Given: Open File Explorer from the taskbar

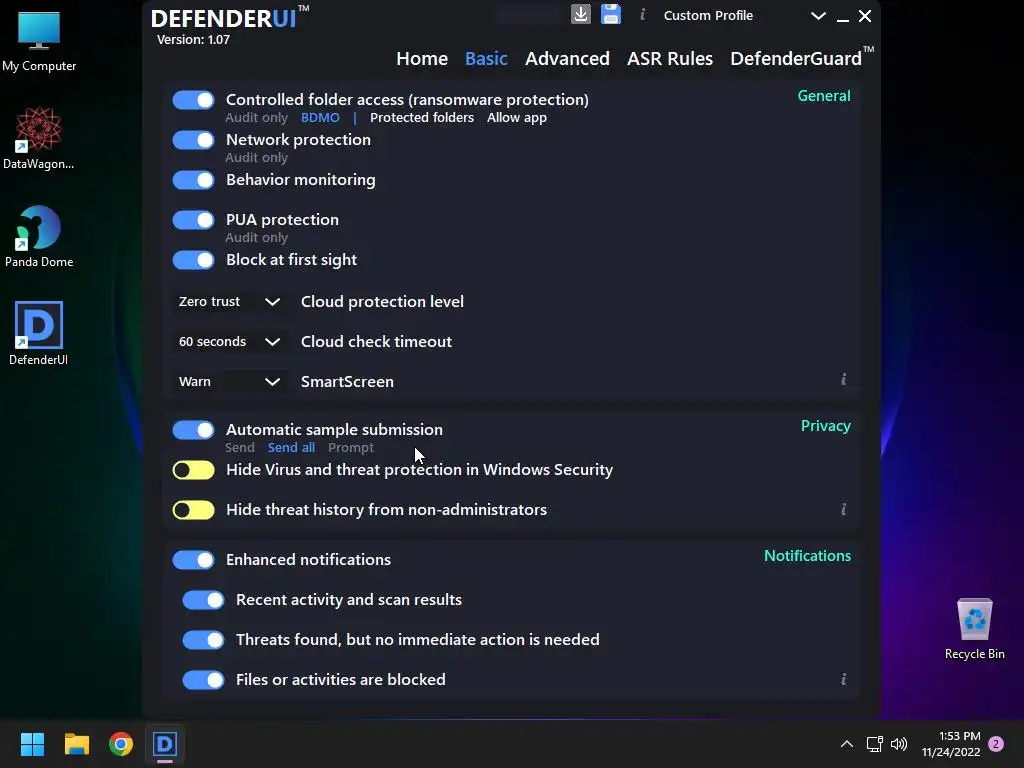Looking at the screenshot, I should [76, 744].
